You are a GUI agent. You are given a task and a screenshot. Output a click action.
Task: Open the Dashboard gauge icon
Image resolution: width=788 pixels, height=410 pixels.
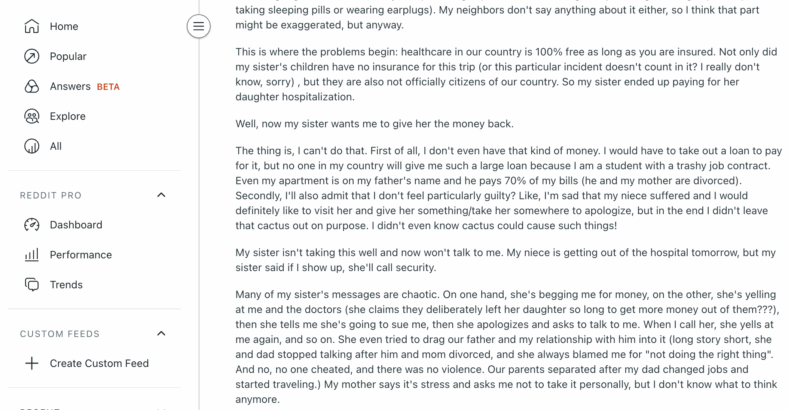(32, 225)
